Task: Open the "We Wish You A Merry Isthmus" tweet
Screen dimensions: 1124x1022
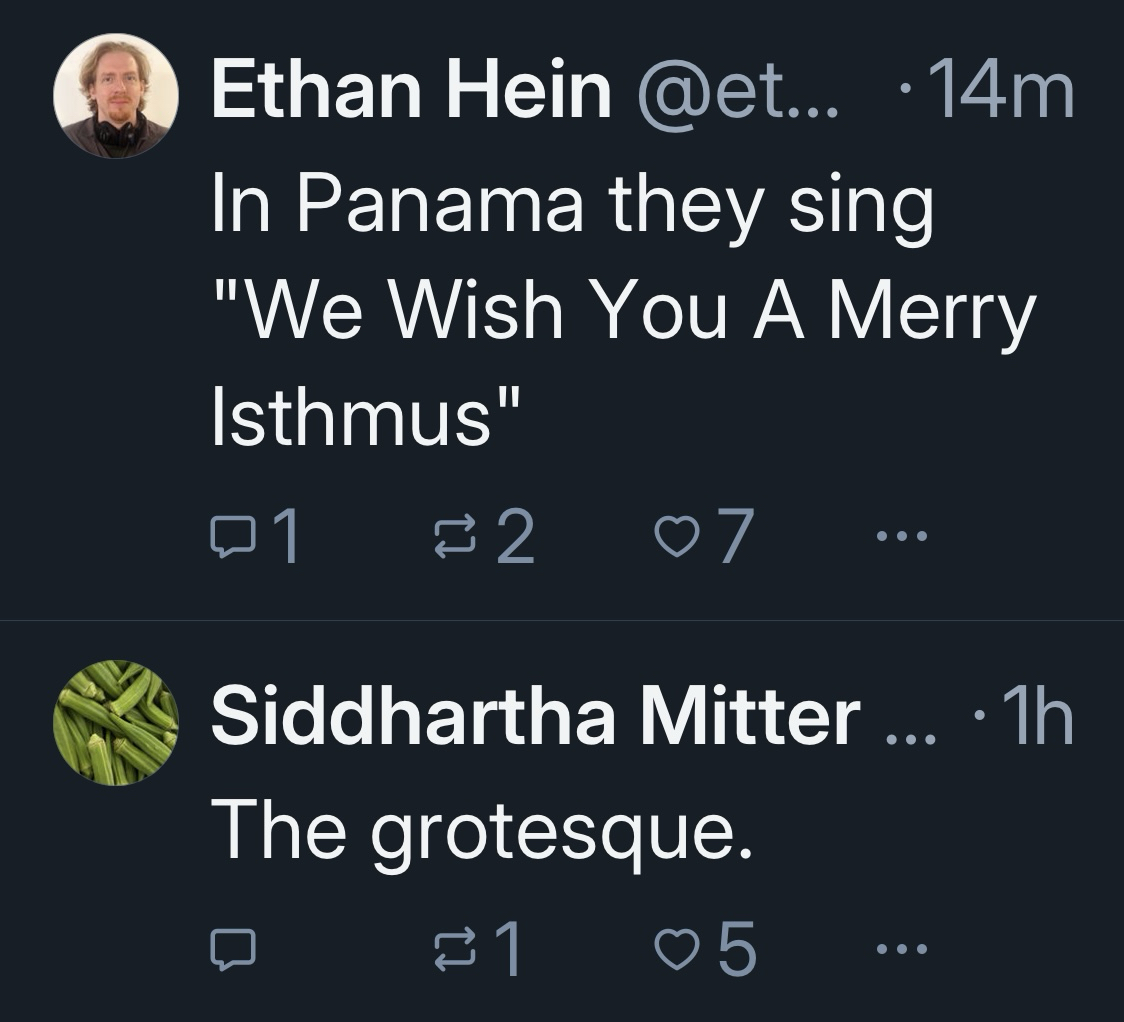Action: 620,310
